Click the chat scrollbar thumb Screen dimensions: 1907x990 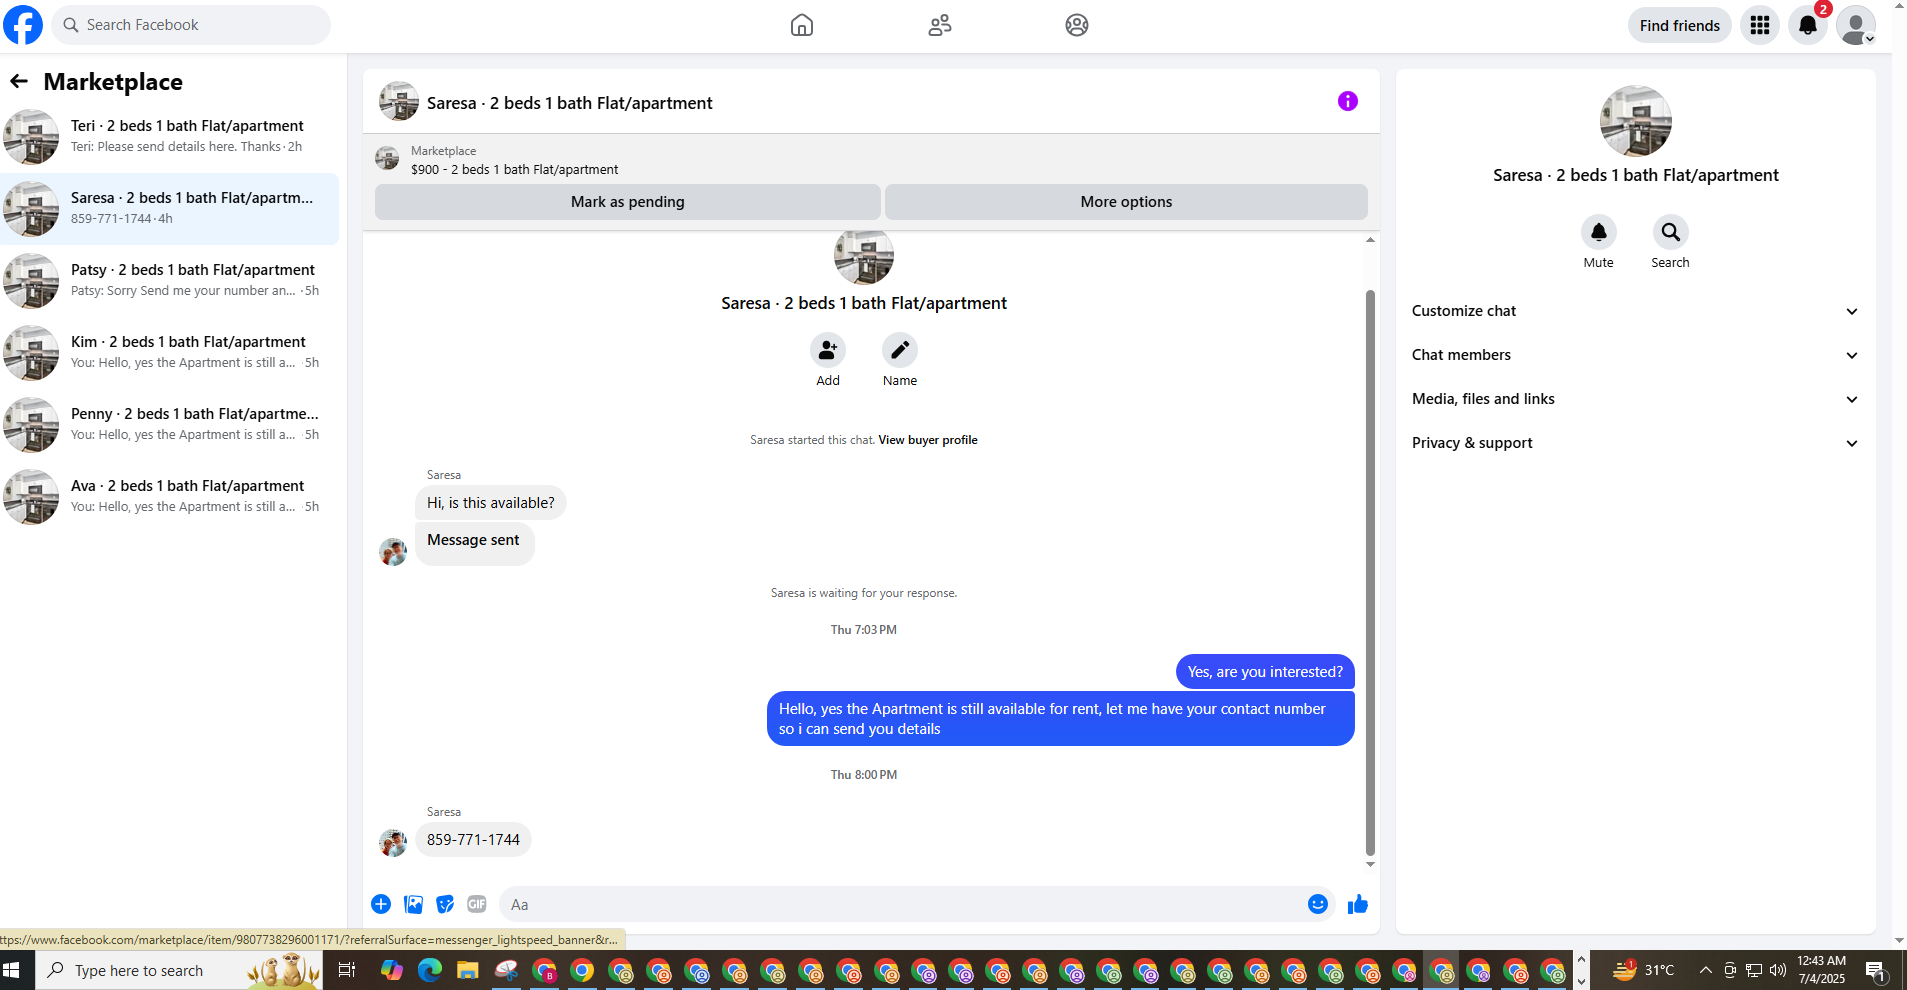[1371, 572]
